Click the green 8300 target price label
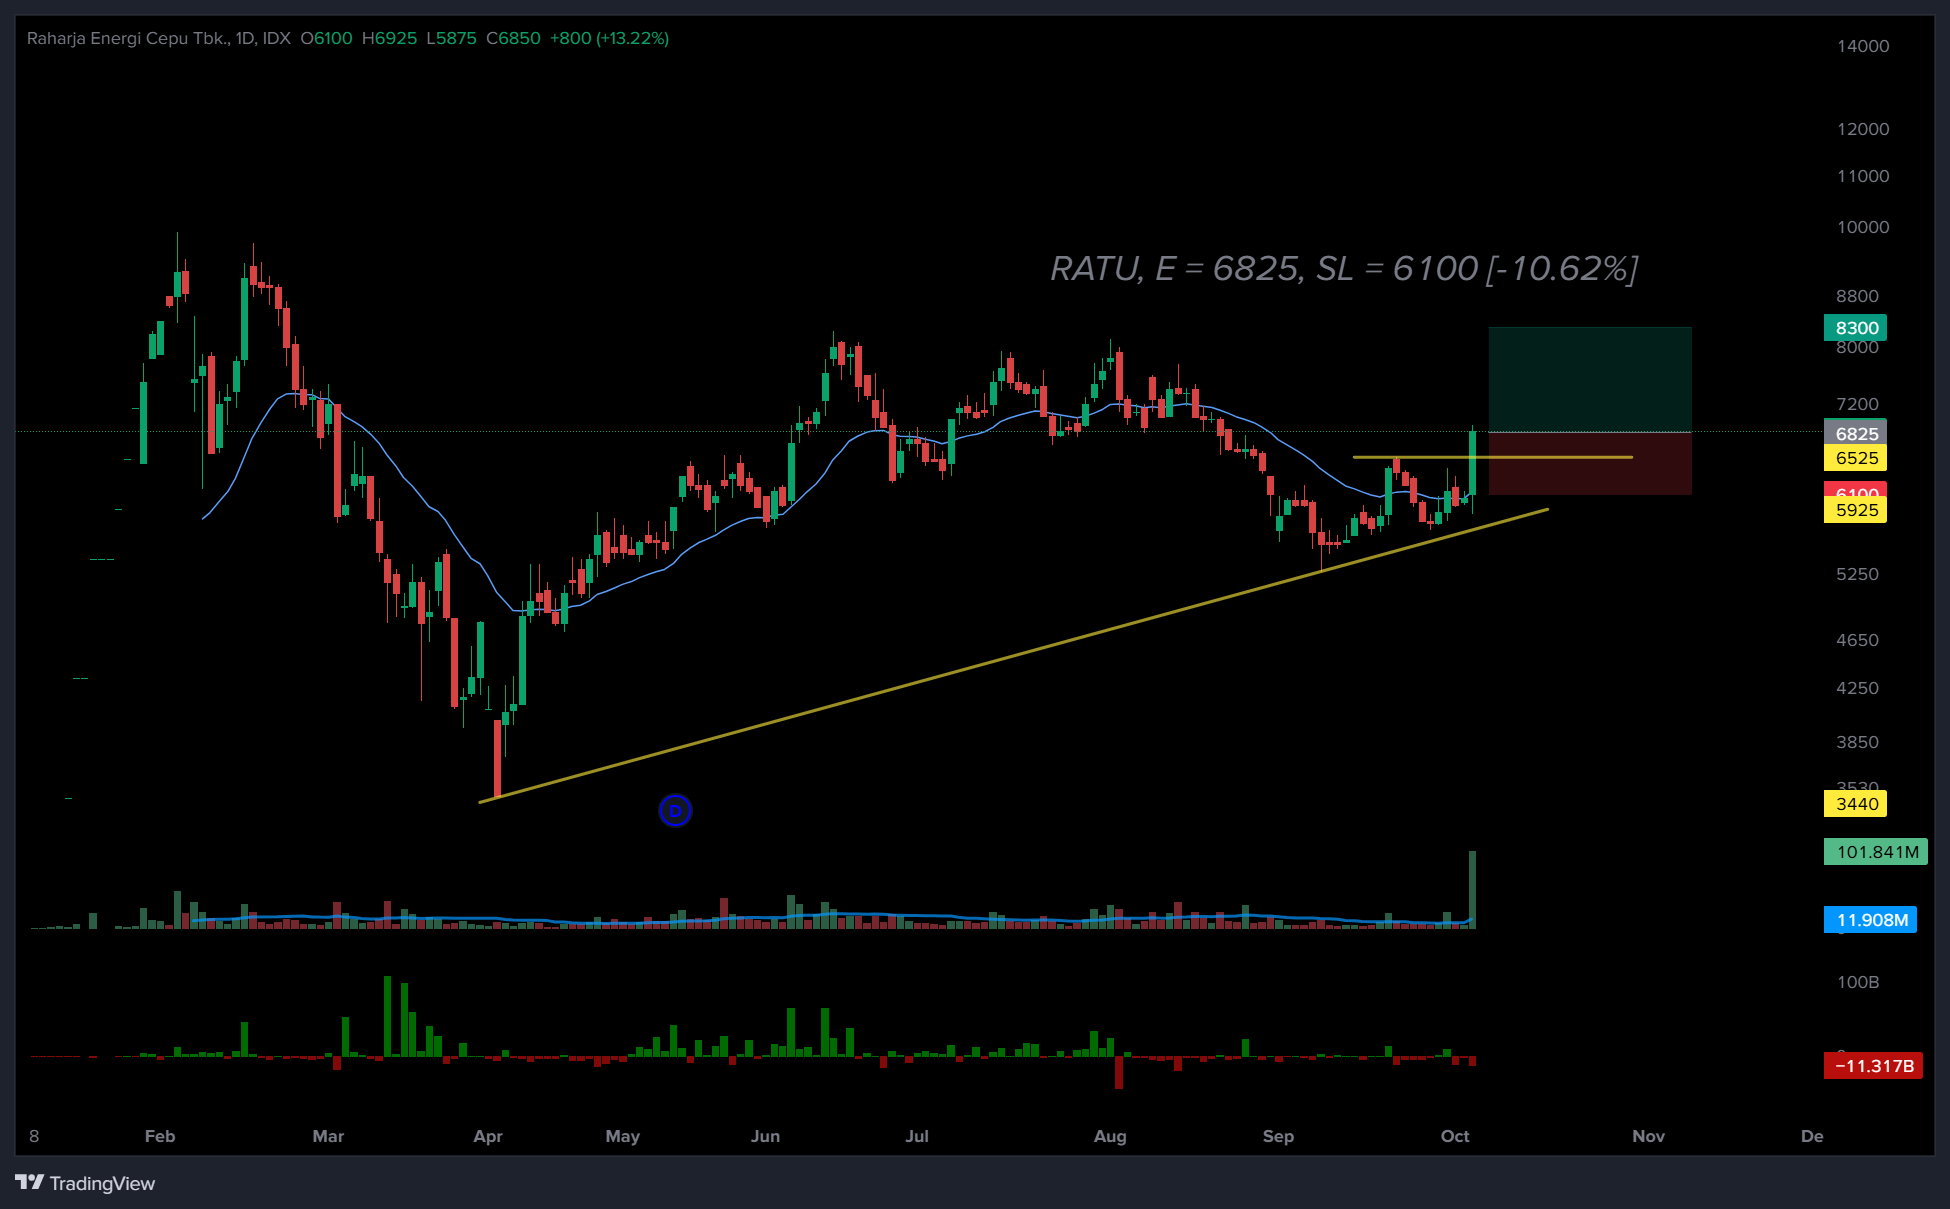1950x1209 pixels. coord(1855,328)
